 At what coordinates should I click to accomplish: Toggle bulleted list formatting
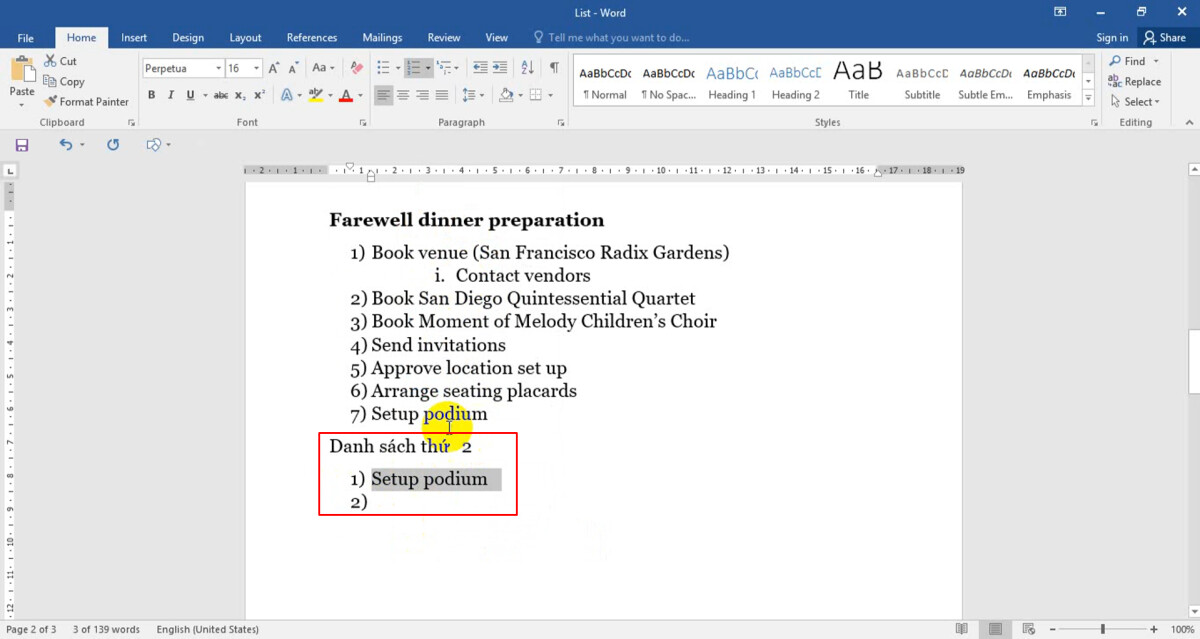[383, 68]
